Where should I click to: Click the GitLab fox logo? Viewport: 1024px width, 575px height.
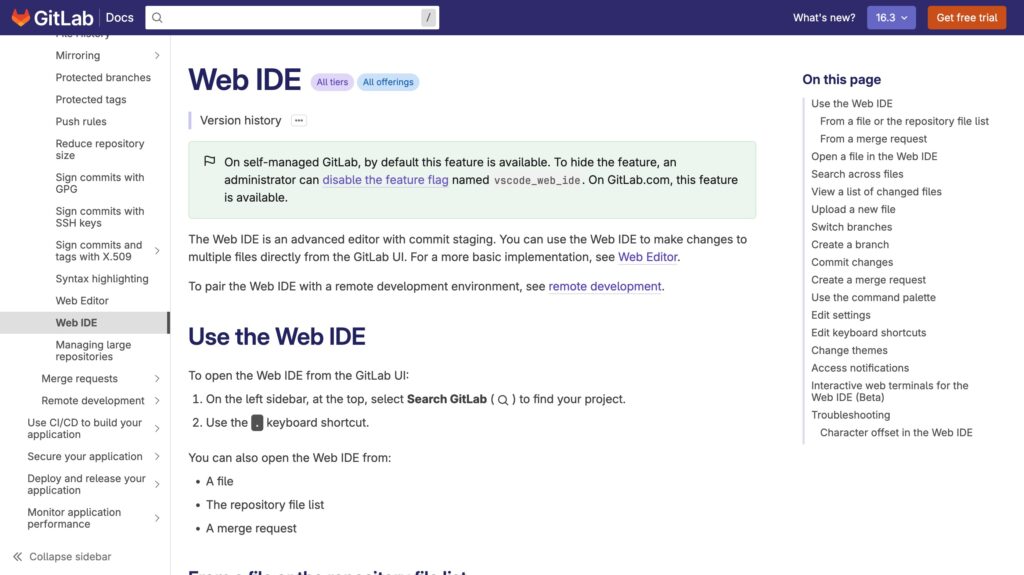20,17
